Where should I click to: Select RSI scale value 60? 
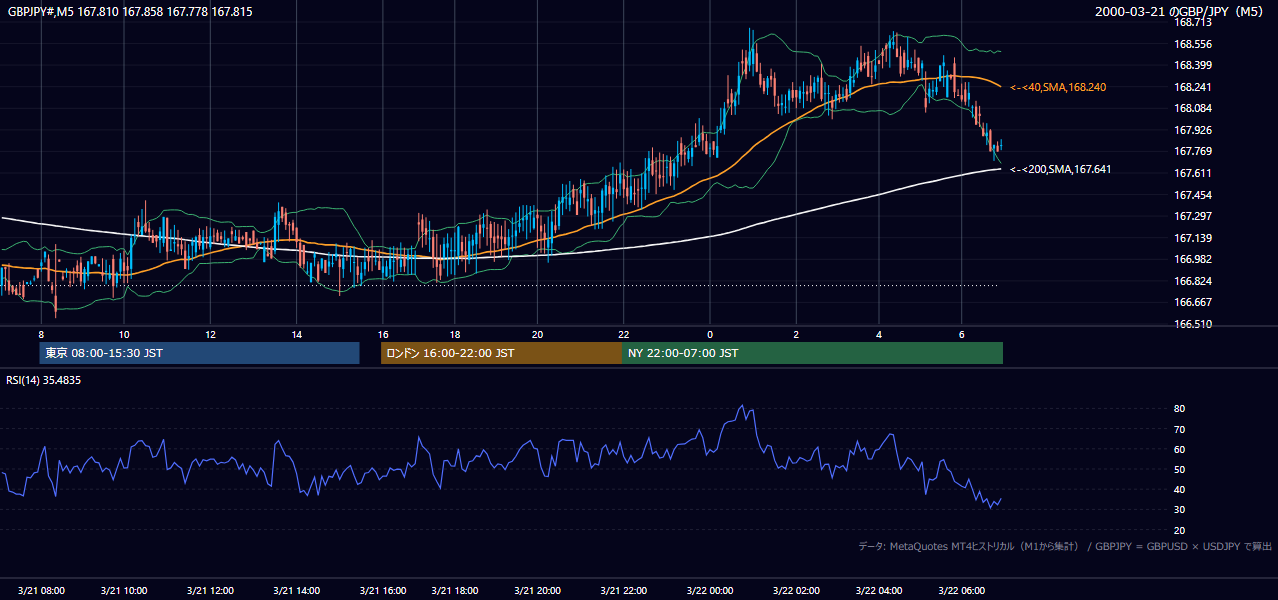(1180, 449)
